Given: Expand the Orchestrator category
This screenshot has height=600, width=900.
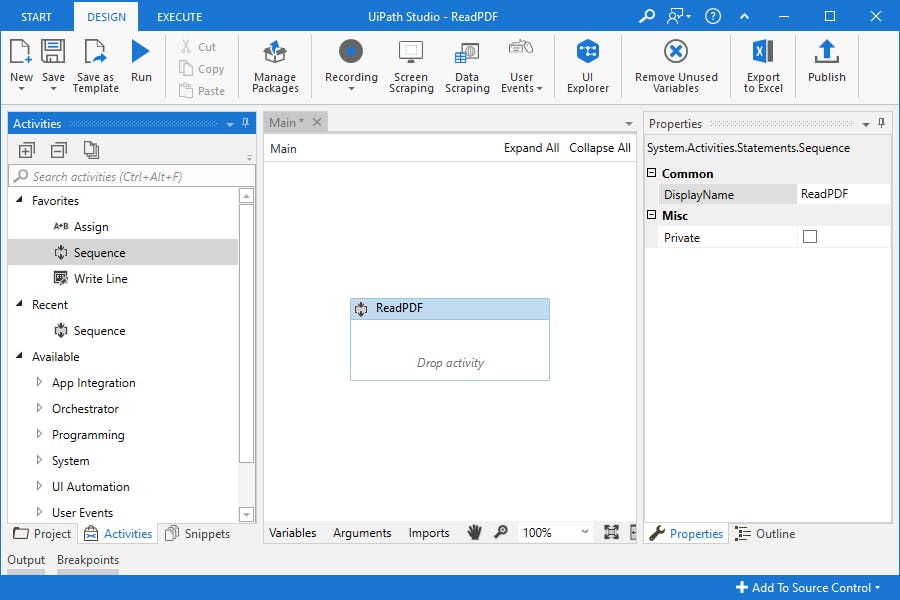Looking at the screenshot, I should (39, 408).
